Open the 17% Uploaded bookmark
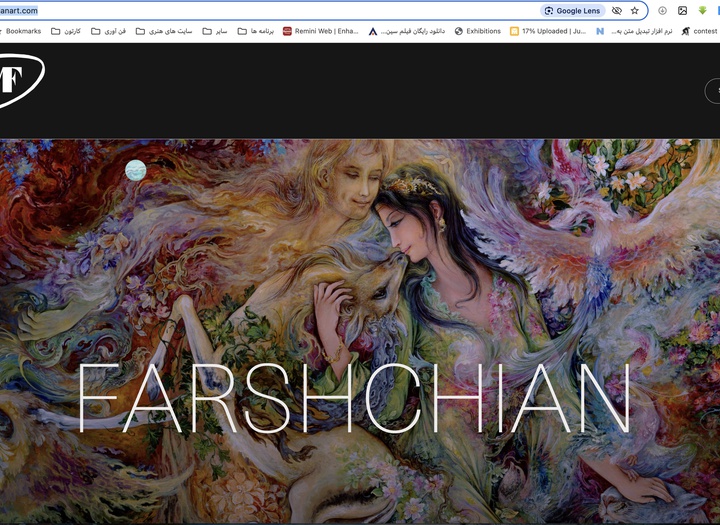This screenshot has height=525, width=720. [548, 31]
